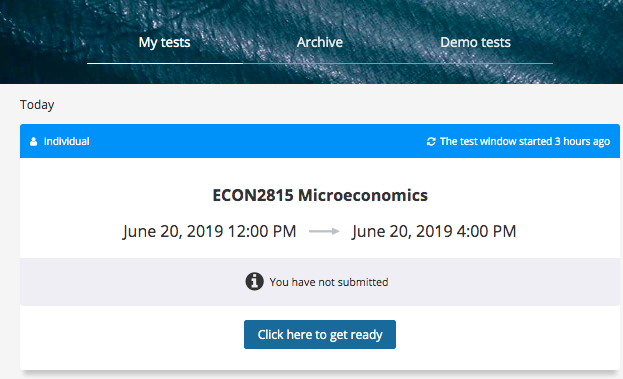Click the end date June 20, 2019 4:00 PM
The image size is (623, 379).
point(434,231)
